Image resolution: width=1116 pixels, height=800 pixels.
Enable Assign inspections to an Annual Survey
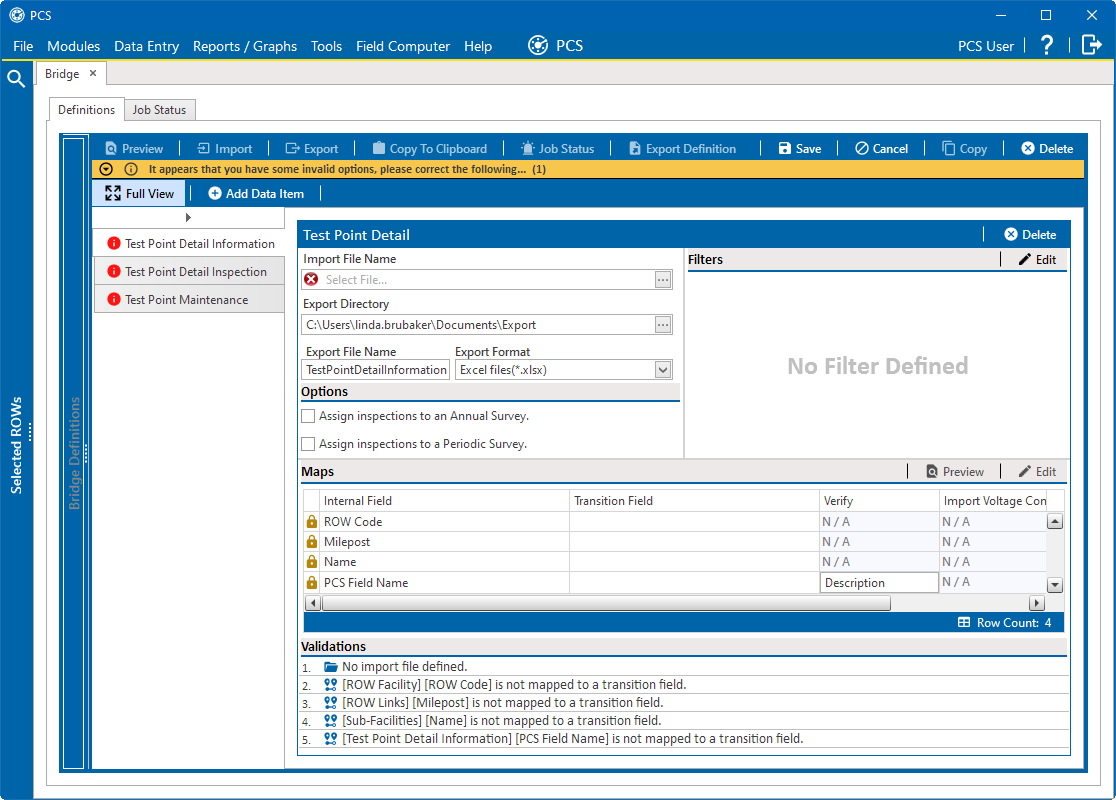pos(308,416)
